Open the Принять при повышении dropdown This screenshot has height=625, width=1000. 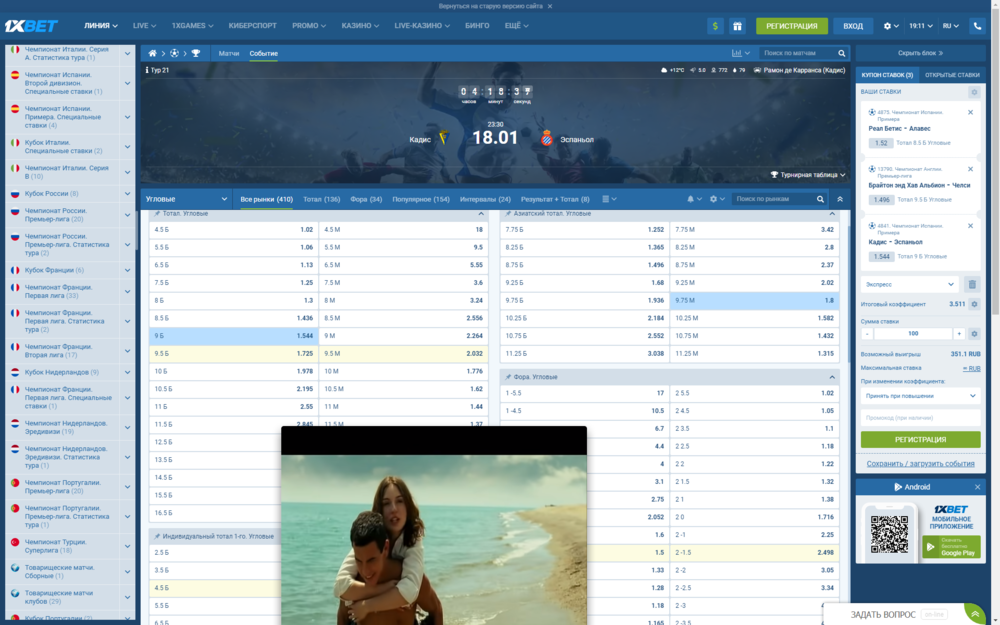click(x=920, y=396)
